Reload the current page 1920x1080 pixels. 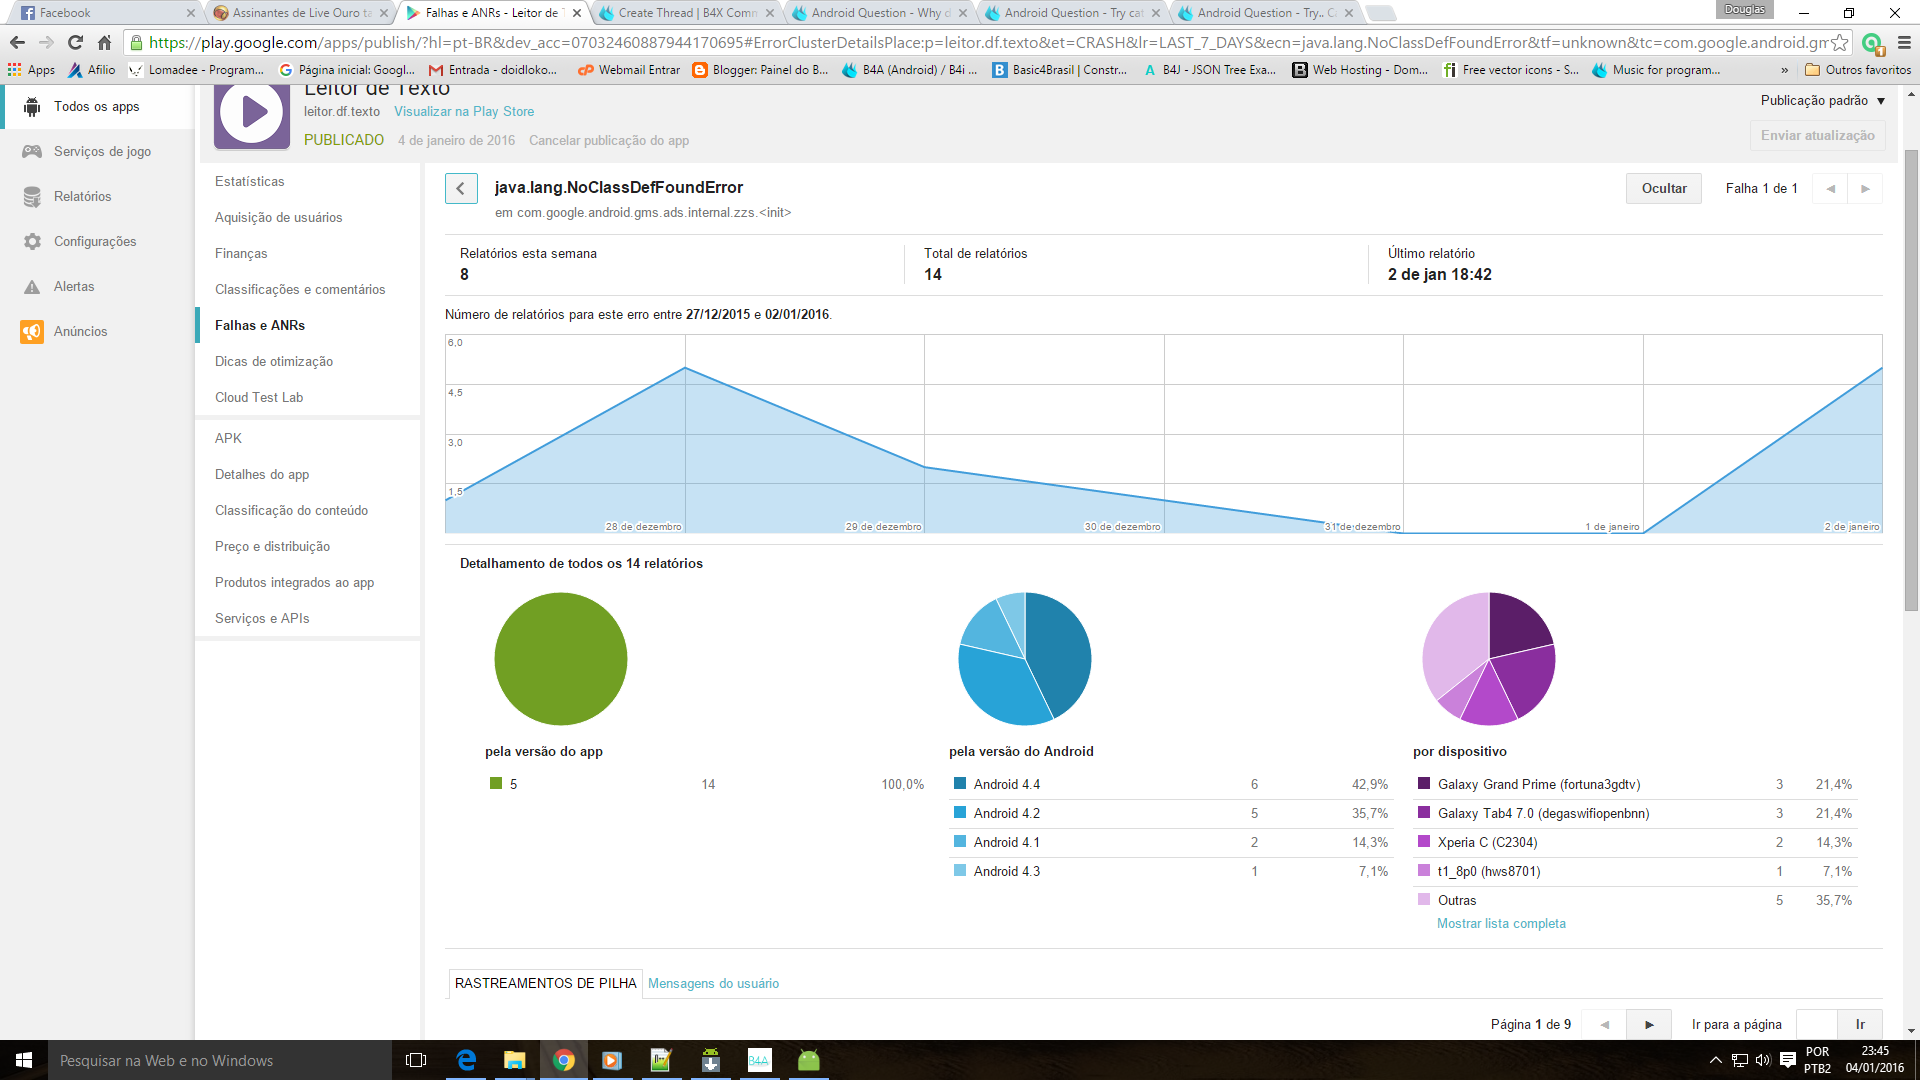75,42
